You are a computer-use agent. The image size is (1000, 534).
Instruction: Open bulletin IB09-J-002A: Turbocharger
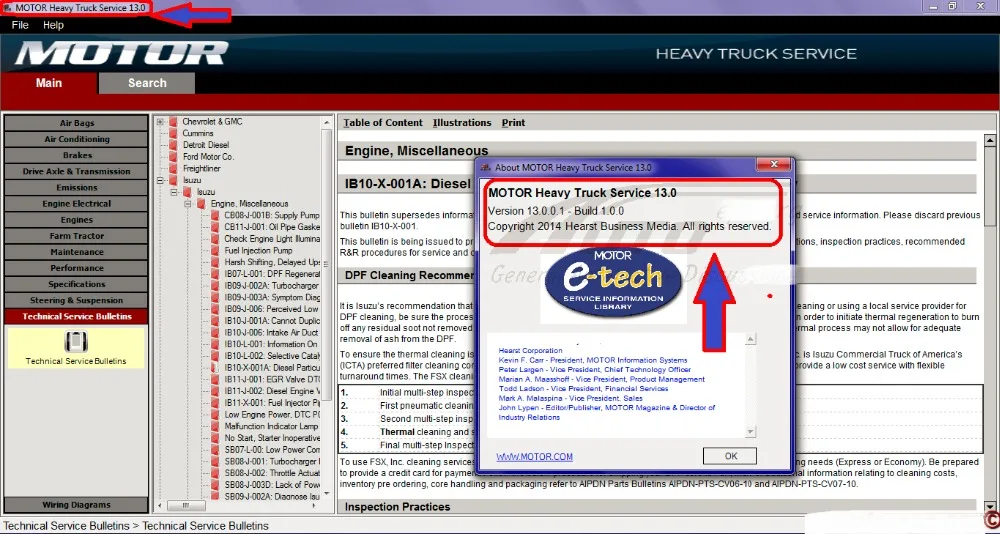tap(272, 286)
